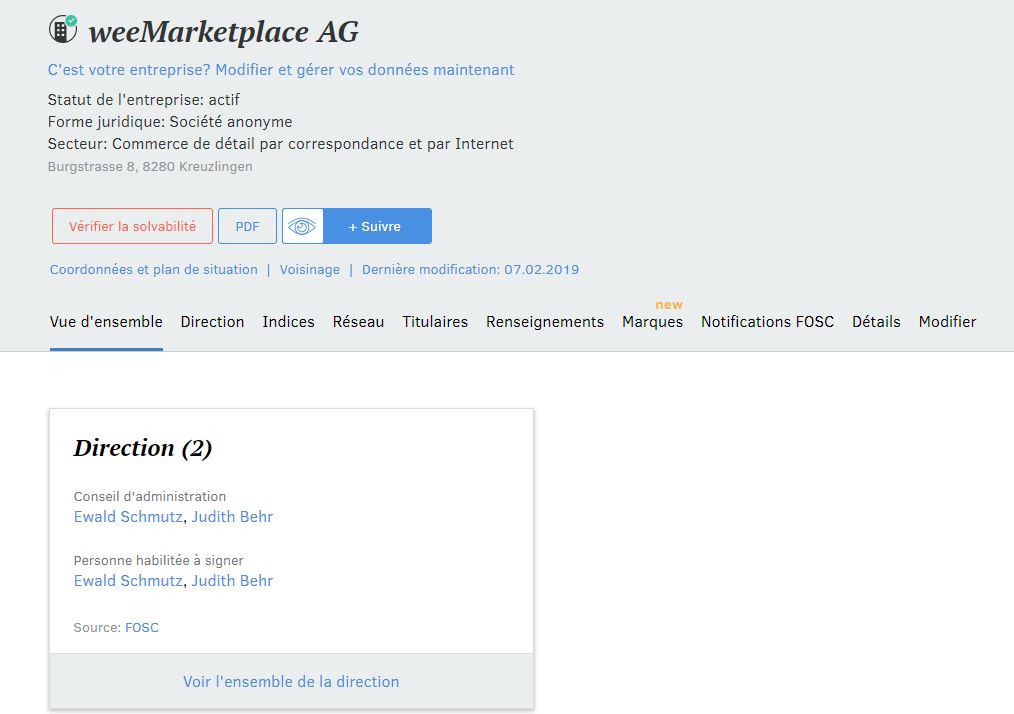Go to the Renseignements tab

[x=545, y=322]
